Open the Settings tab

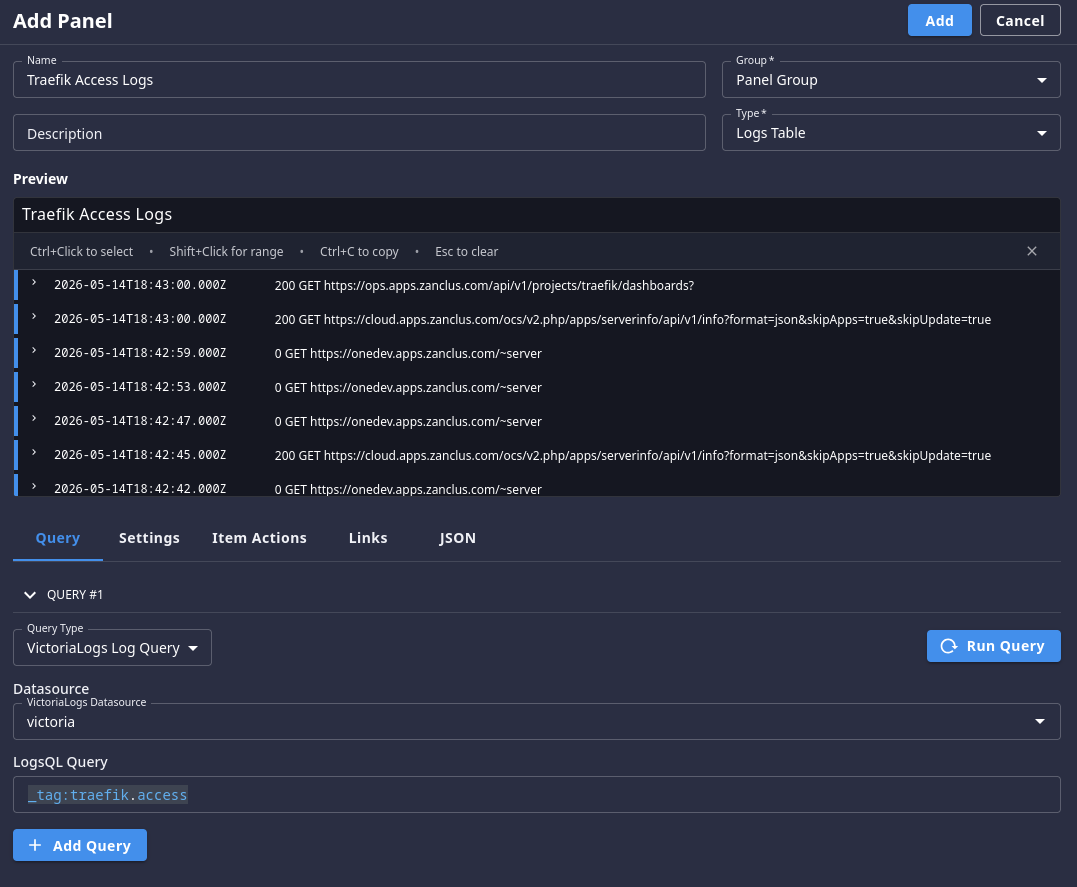pos(149,538)
